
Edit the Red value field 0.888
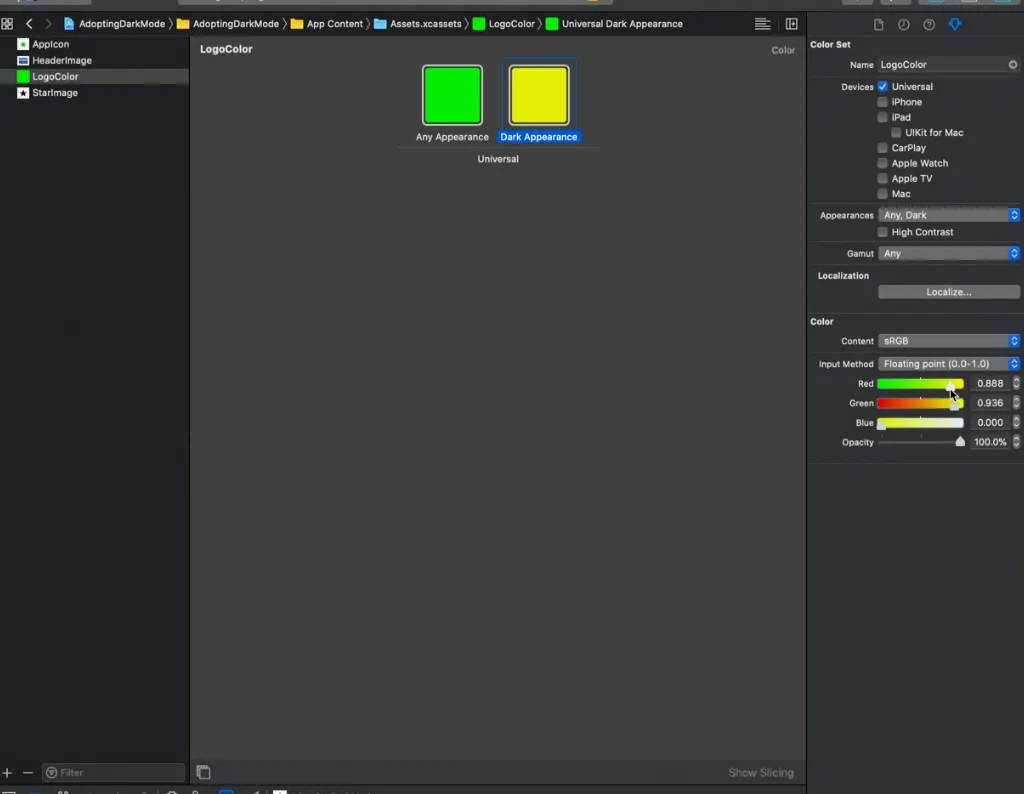(990, 383)
